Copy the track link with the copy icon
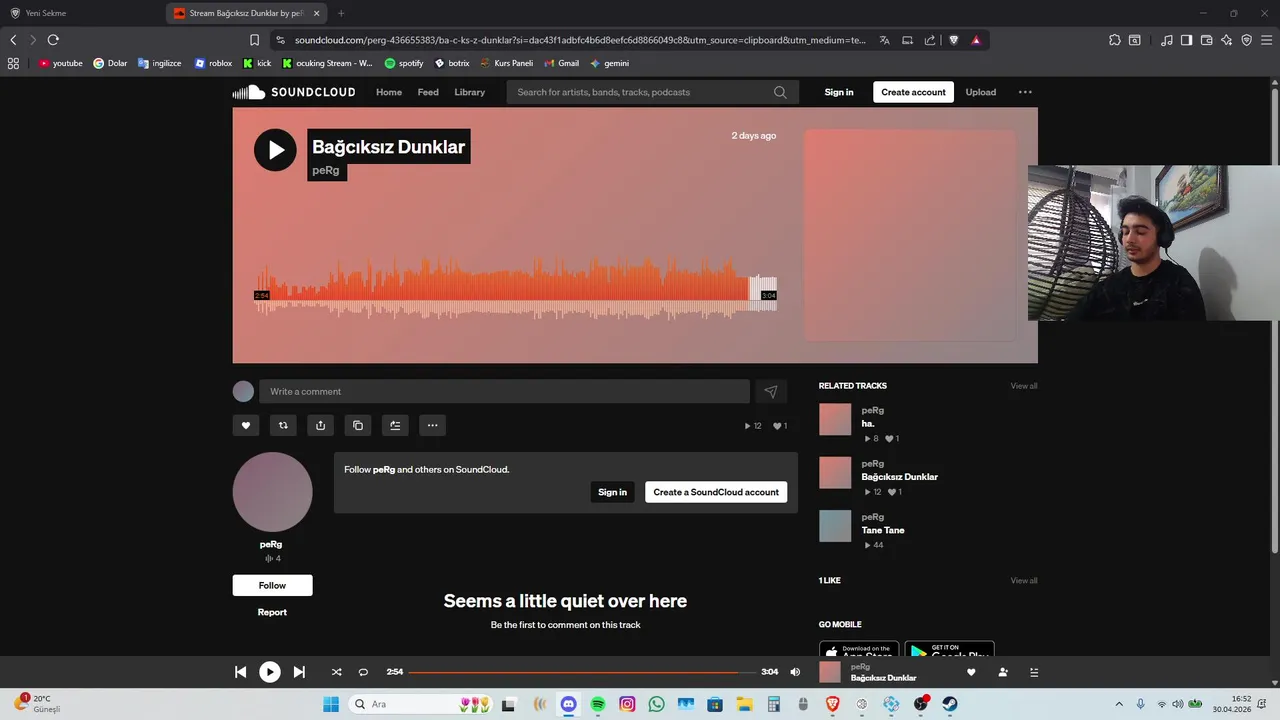This screenshot has width=1280, height=720. click(358, 425)
